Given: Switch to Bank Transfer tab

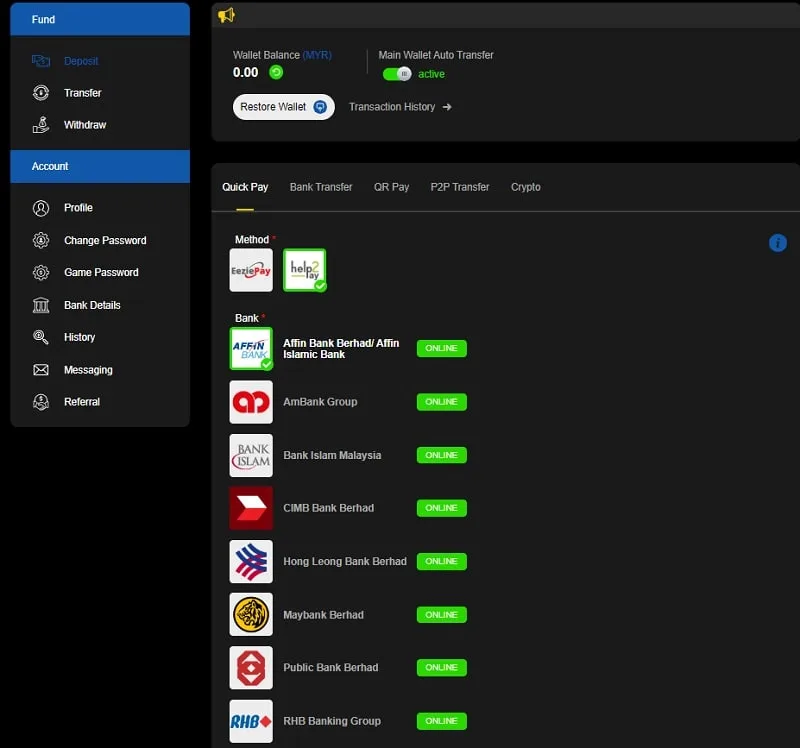Looking at the screenshot, I should [x=321, y=187].
